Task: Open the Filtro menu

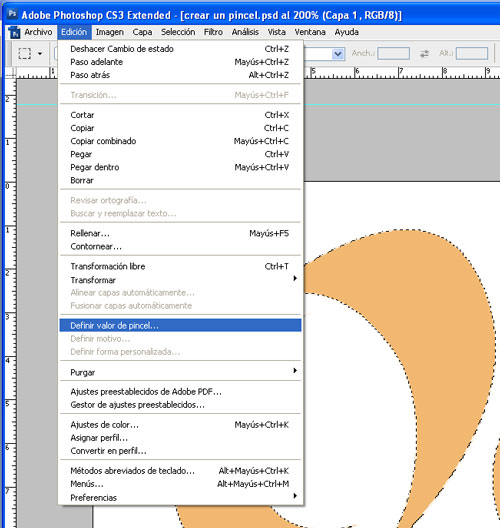Action: point(213,32)
